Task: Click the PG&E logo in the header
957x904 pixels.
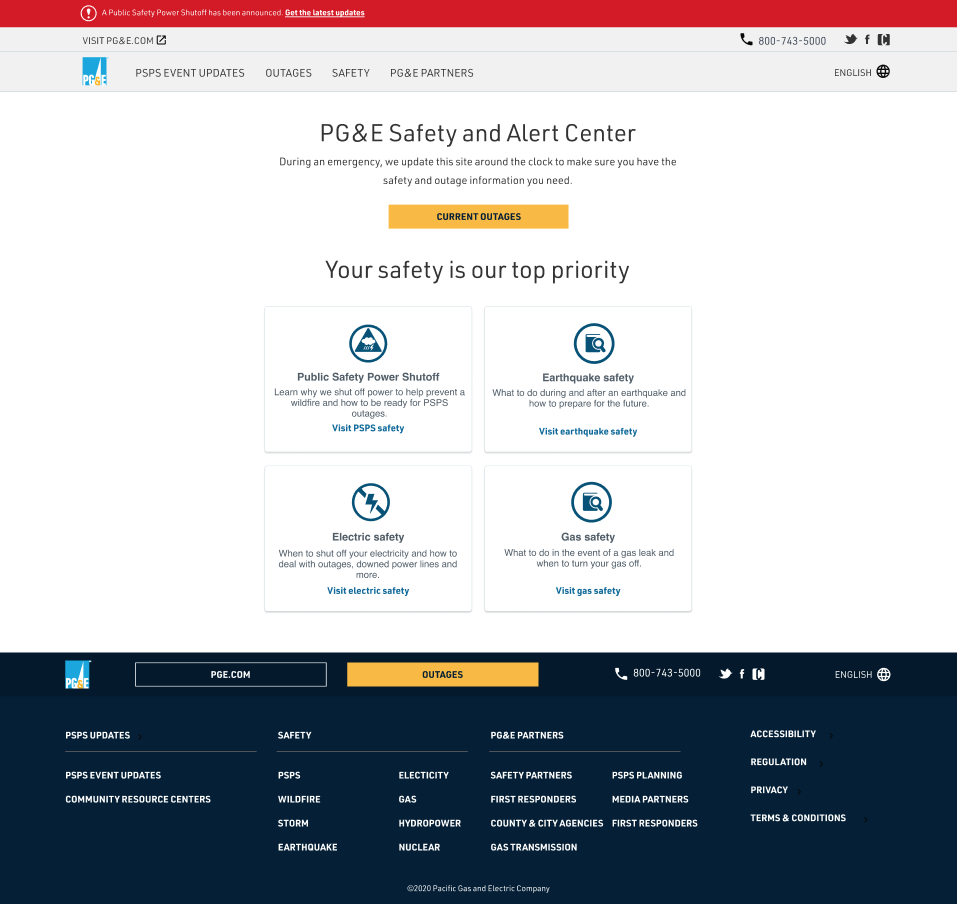Action: click(x=95, y=71)
